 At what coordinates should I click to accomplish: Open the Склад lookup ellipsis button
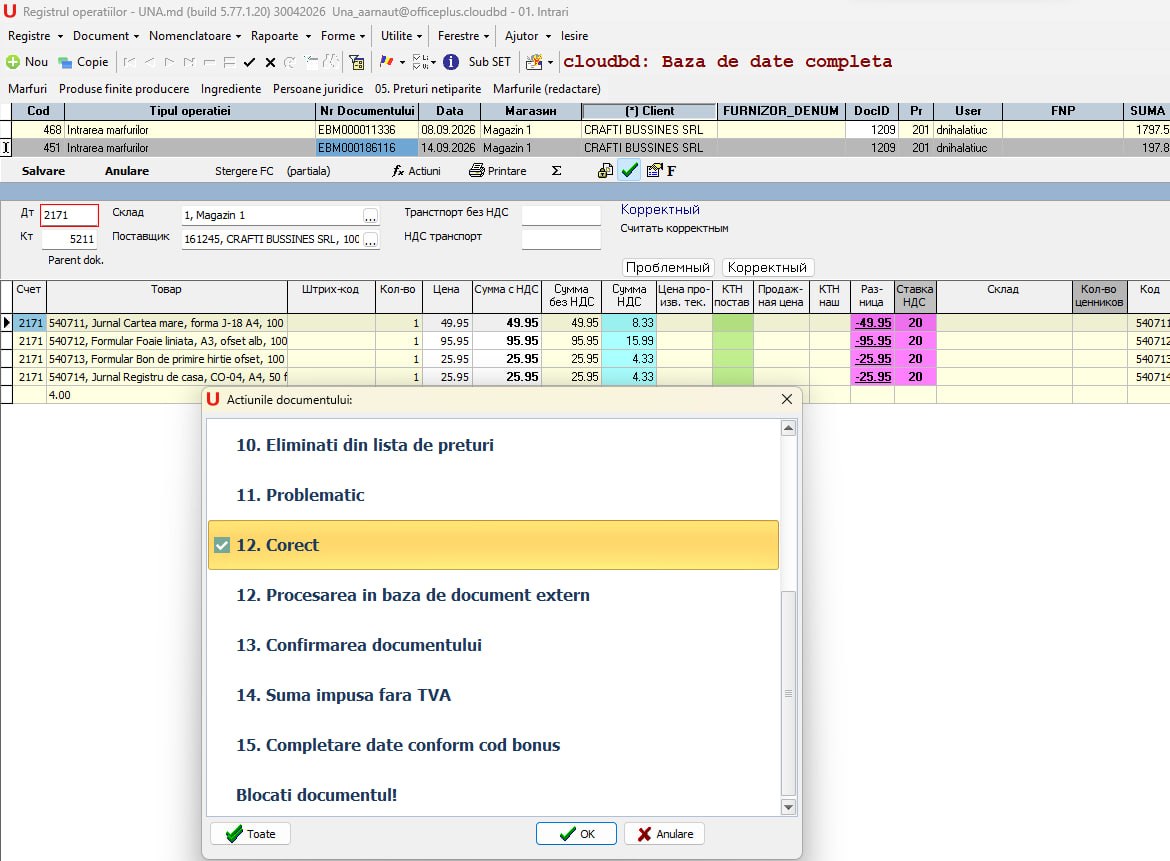click(x=370, y=216)
